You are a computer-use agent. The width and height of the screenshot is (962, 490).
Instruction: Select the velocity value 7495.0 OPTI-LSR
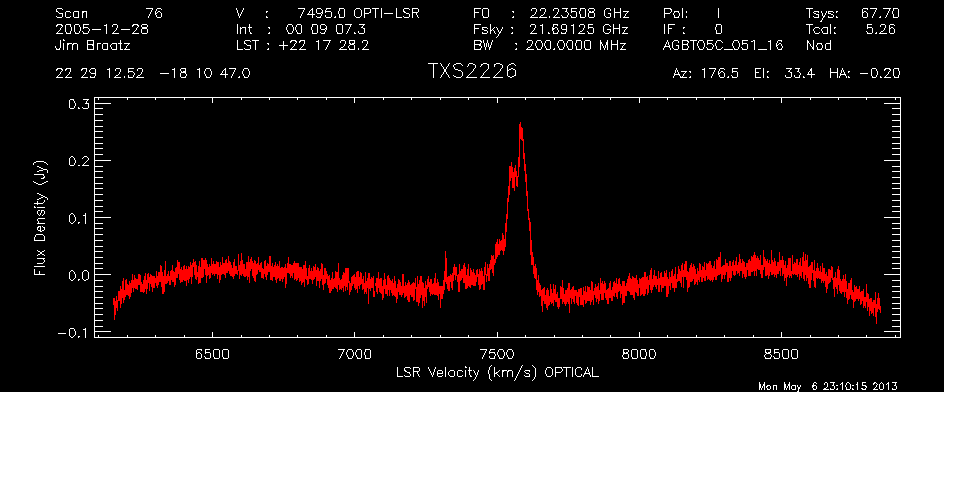(358, 13)
